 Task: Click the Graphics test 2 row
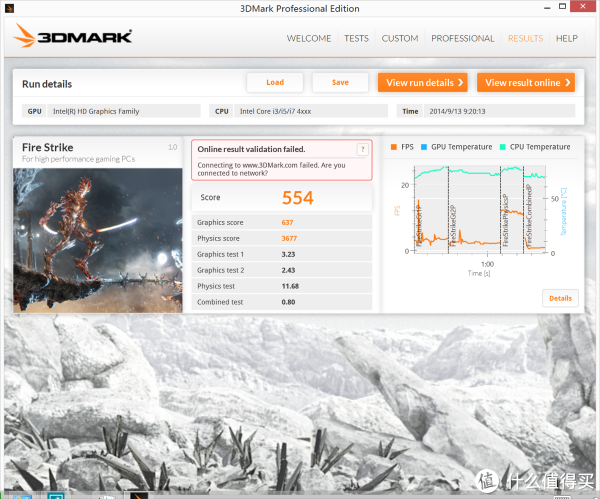[x=282, y=270]
